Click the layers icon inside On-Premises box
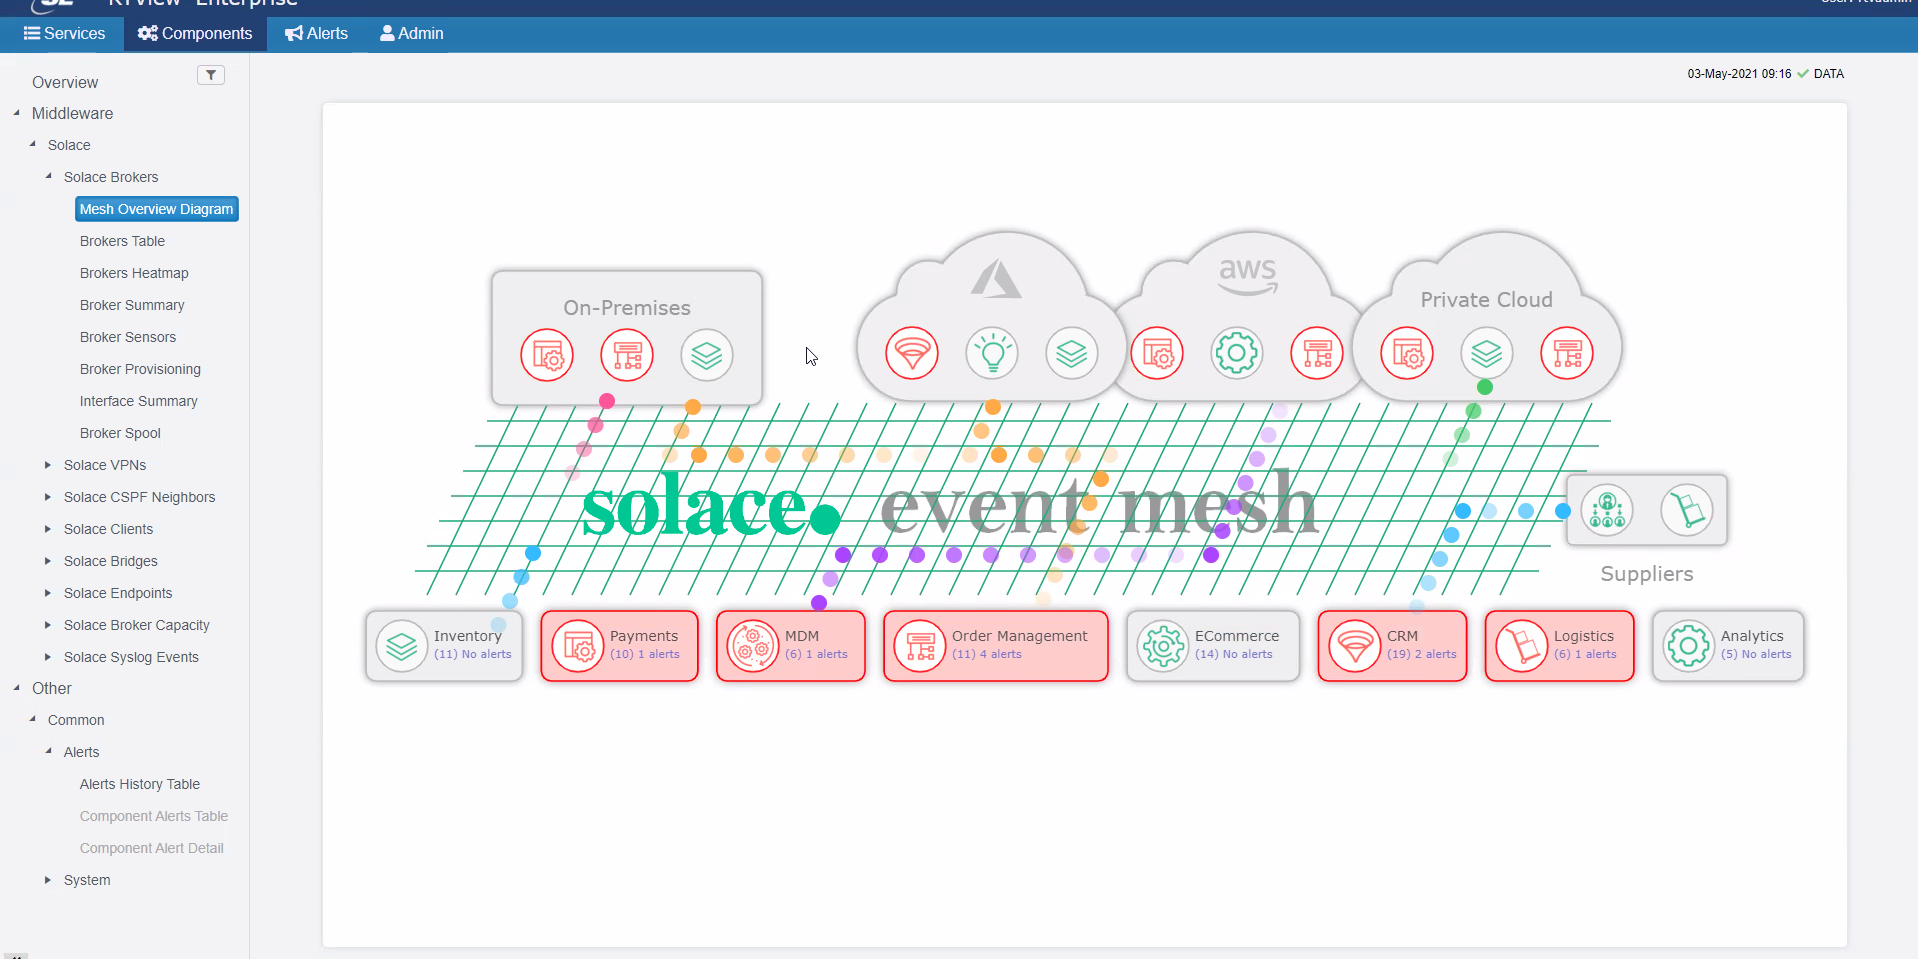Screen dimensions: 1918x959 707,355
